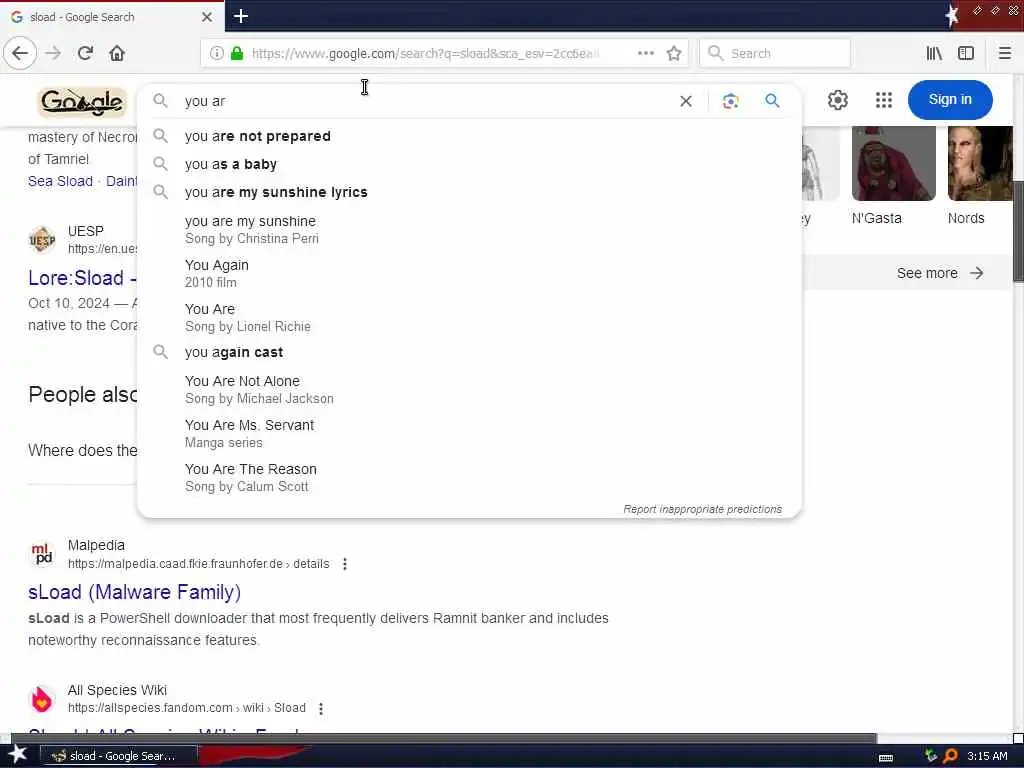Choose suggestion 'you again cast'
1024x768 pixels.
click(x=470, y=352)
